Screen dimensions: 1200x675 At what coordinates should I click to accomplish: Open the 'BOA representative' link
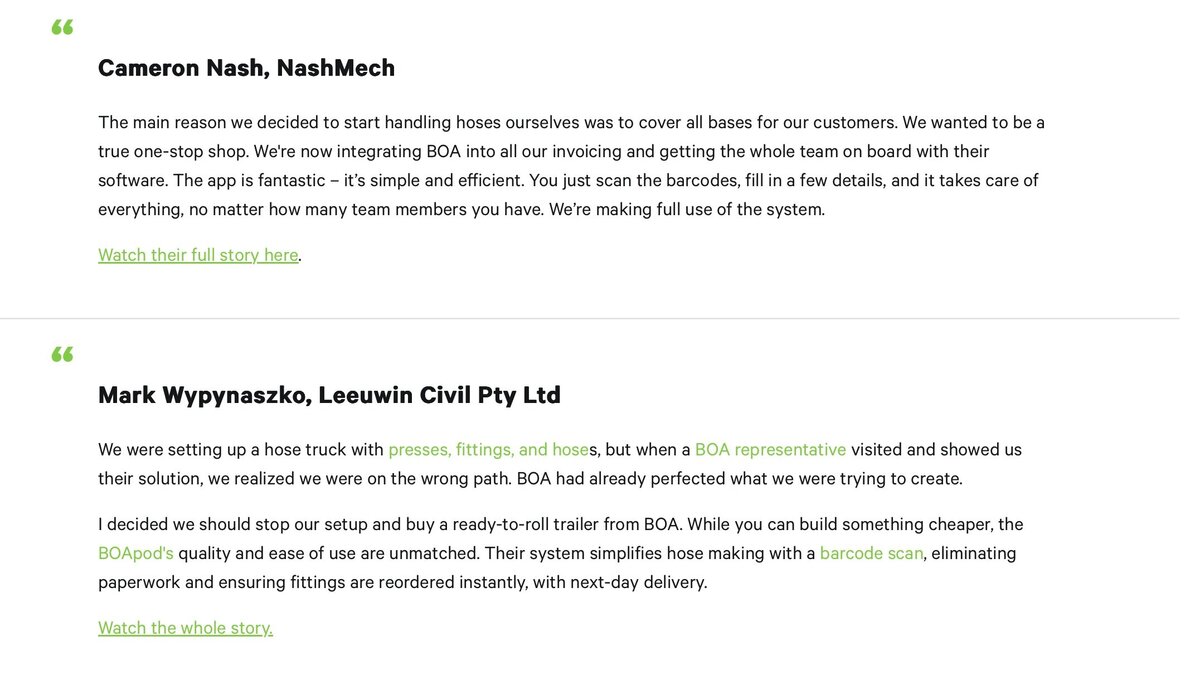pos(770,450)
